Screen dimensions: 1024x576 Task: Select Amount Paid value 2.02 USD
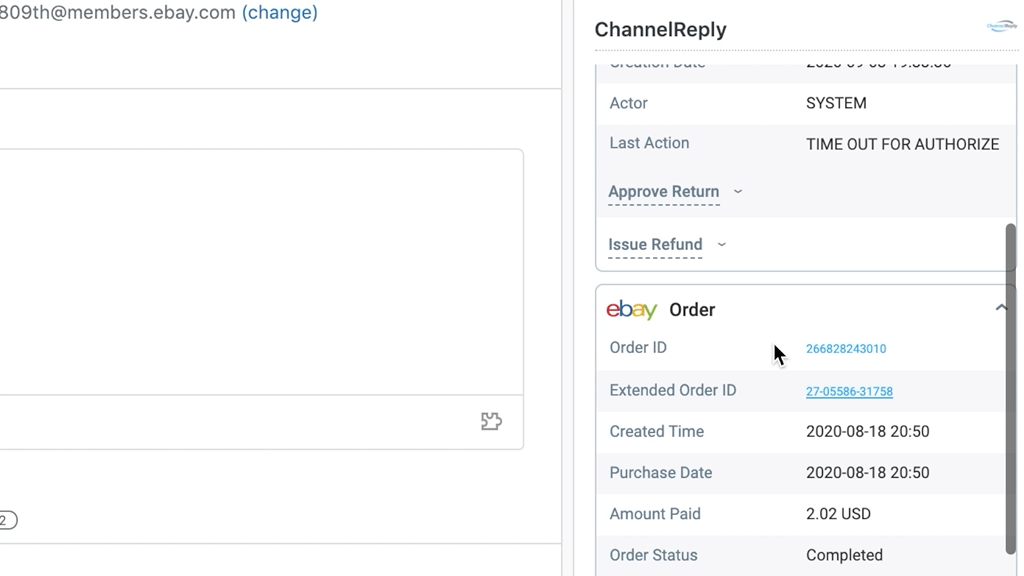[838, 514]
